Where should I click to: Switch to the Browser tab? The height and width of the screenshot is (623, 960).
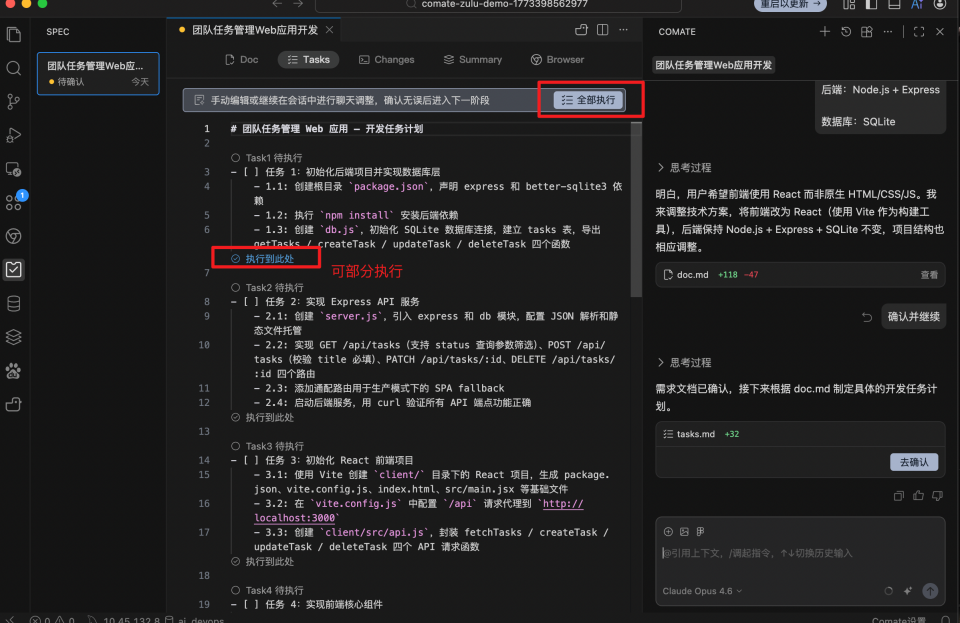[x=557, y=59]
